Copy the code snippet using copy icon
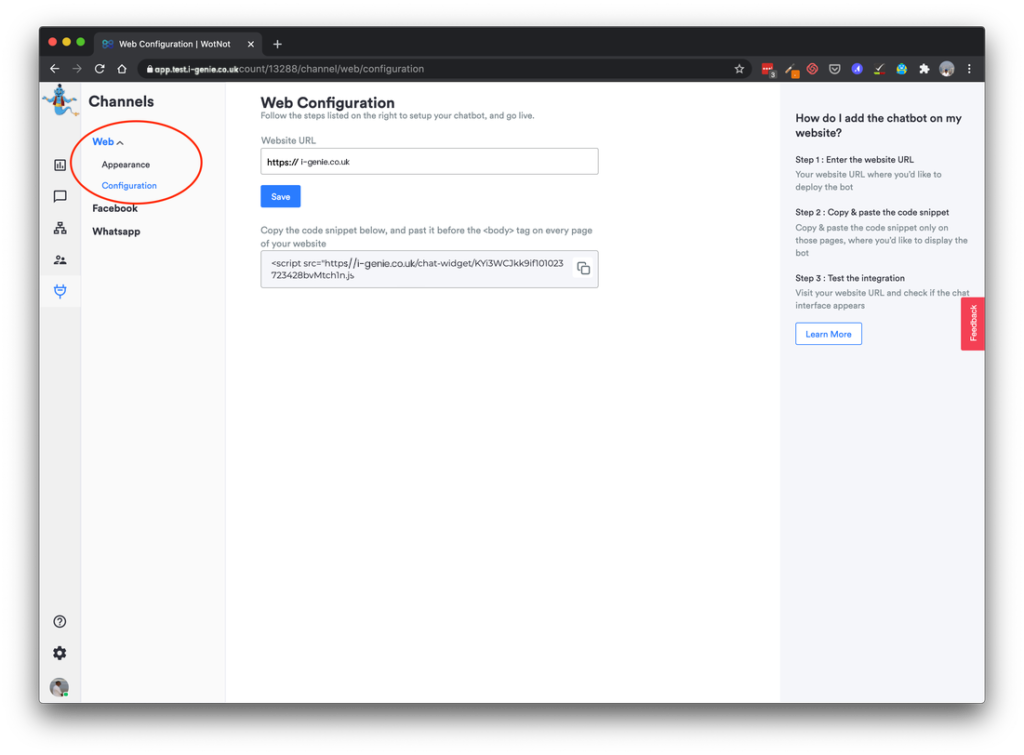1024x755 pixels. coord(583,269)
